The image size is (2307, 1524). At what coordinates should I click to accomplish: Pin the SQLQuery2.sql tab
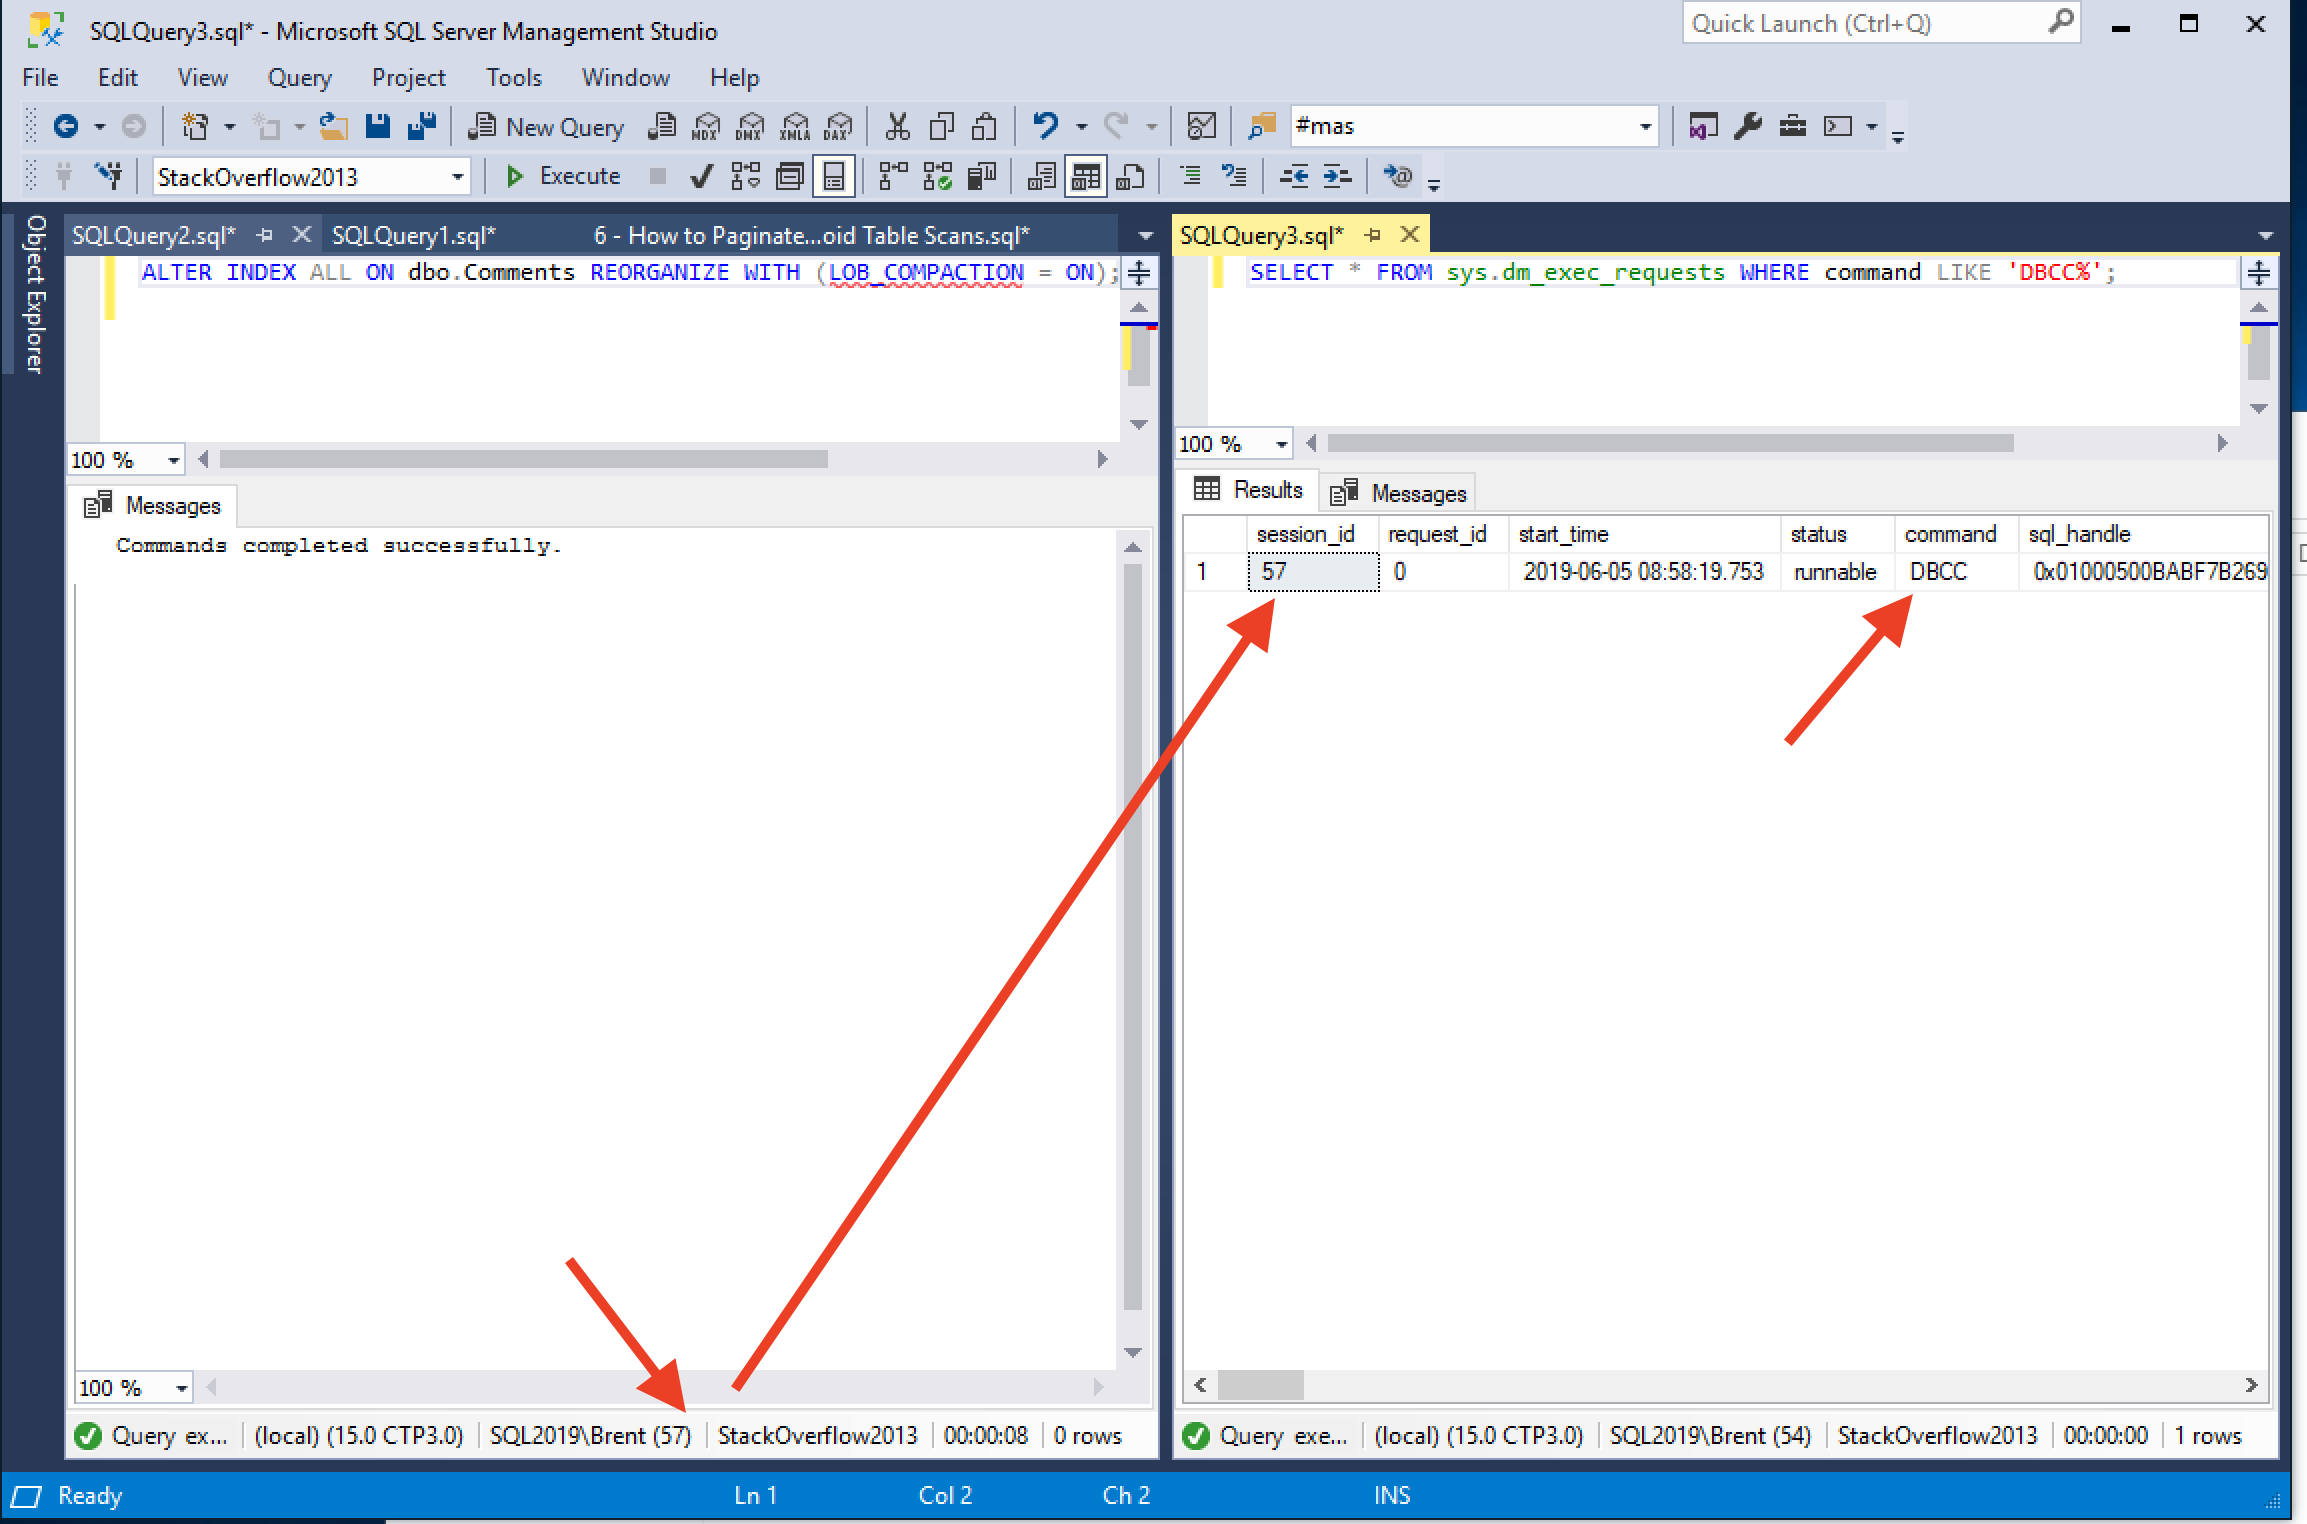265,235
